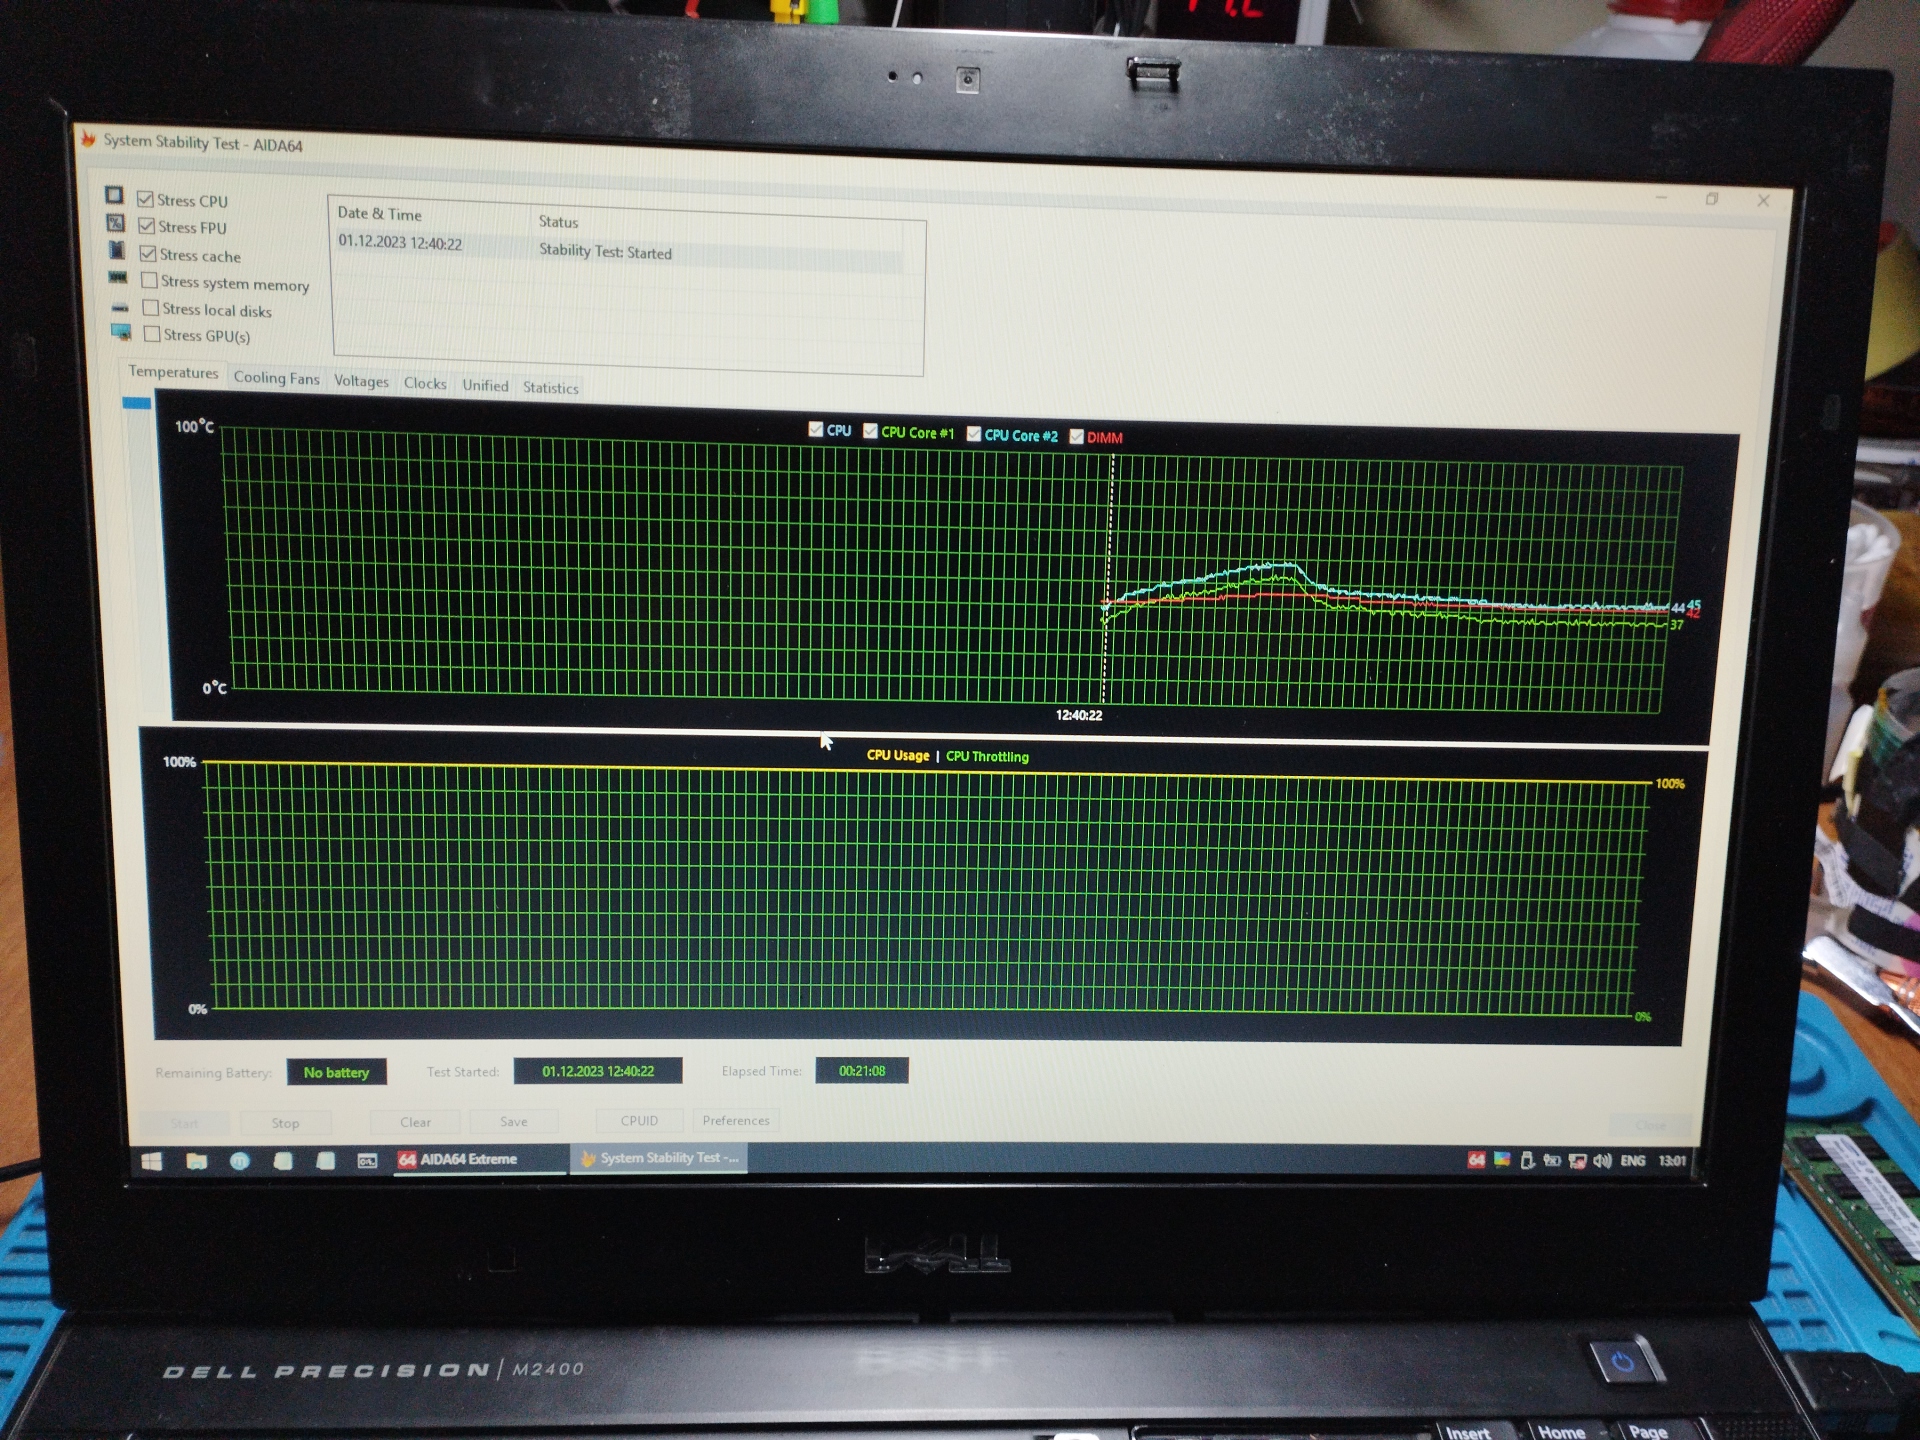Click the taskbar clock showing 13:01
The height and width of the screenshot is (1440, 1920).
[1672, 1161]
